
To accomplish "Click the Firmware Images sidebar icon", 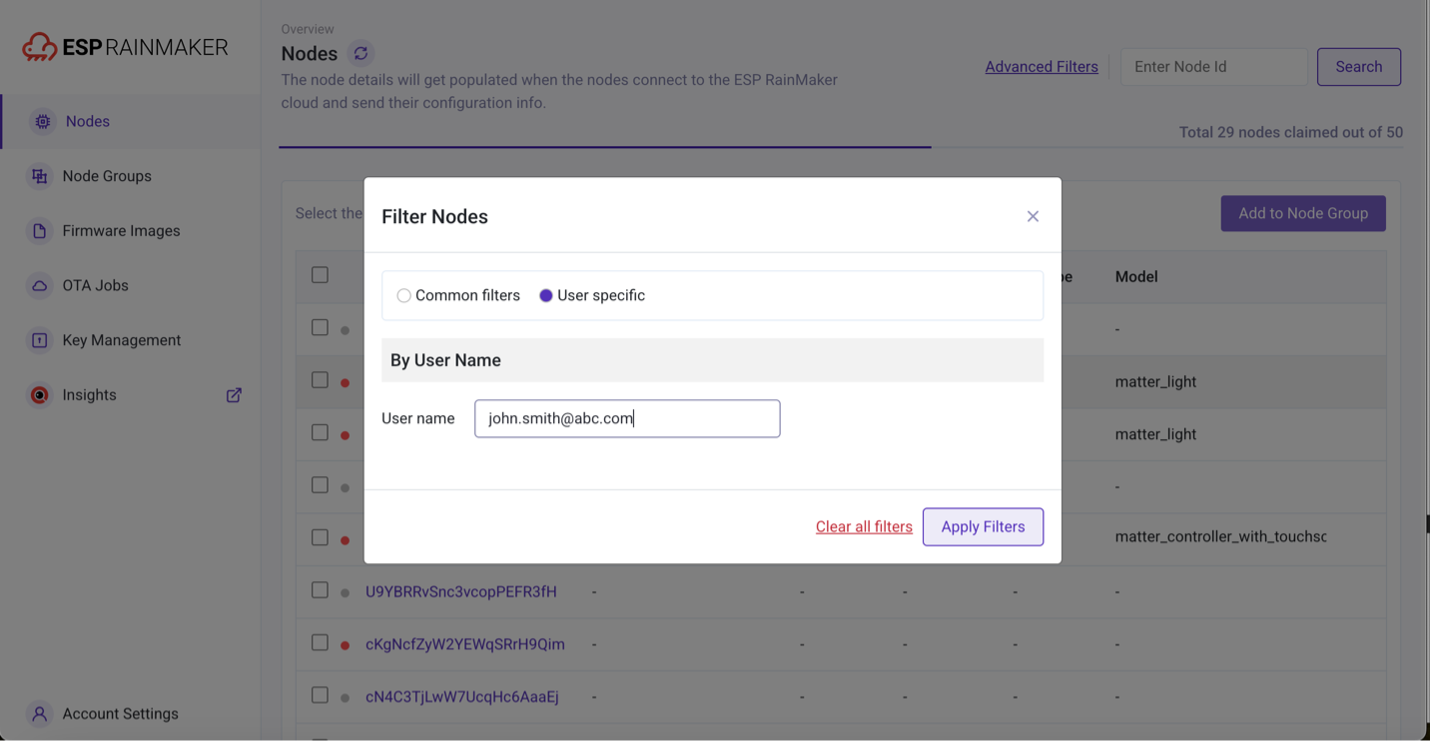I will coord(40,231).
